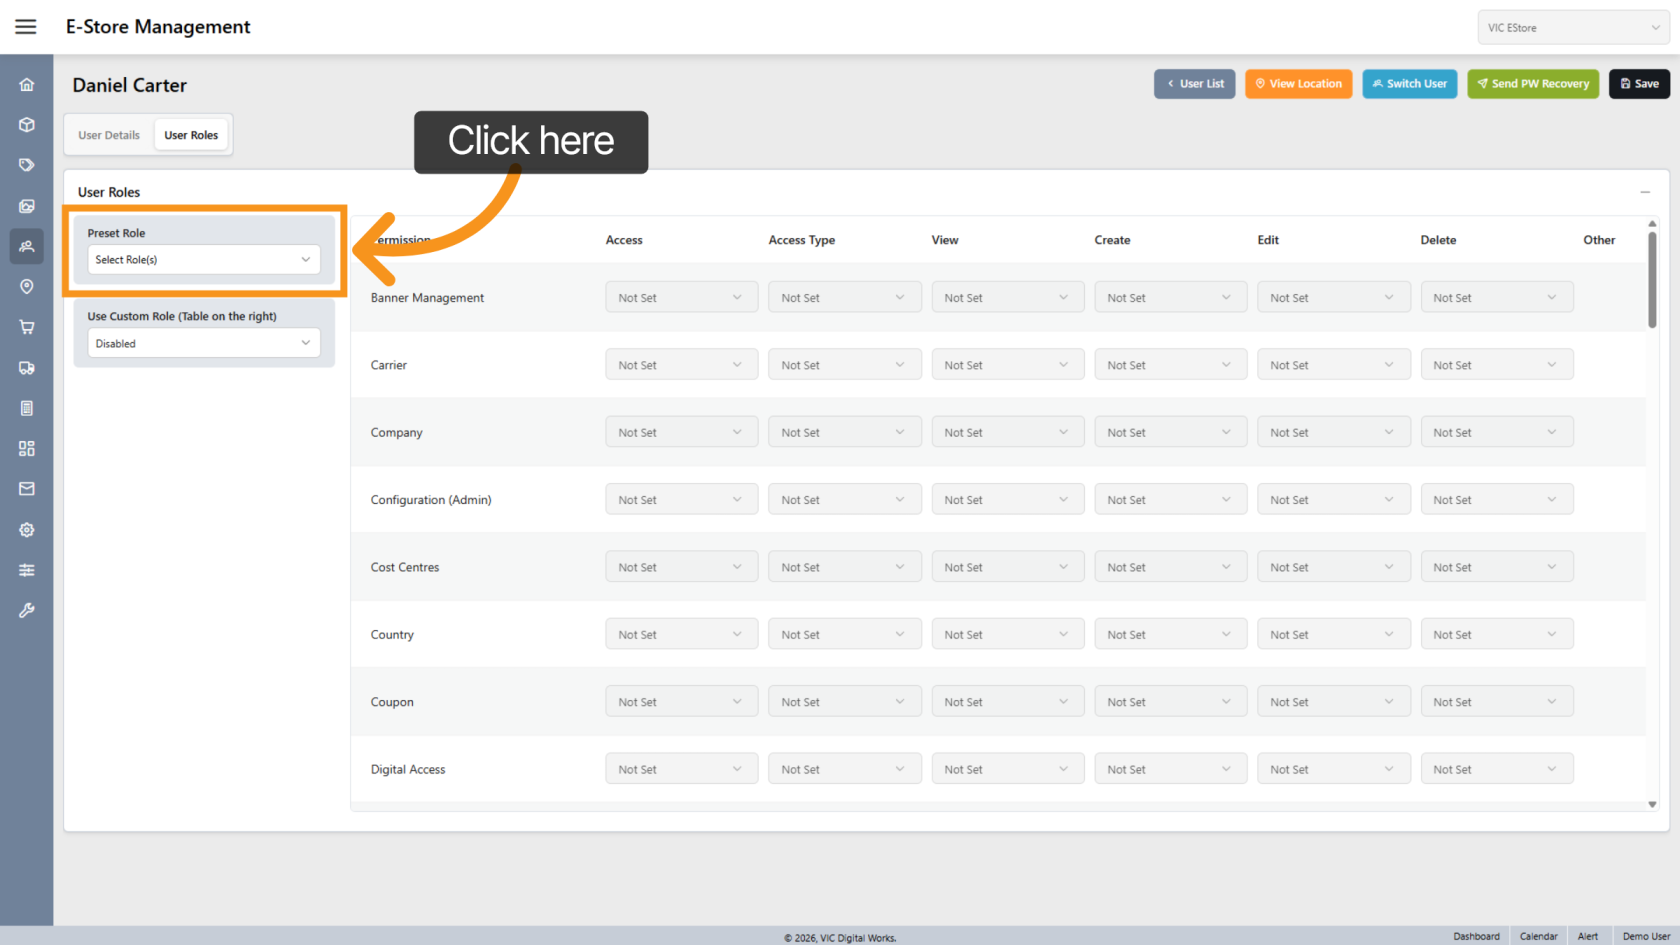1680x945 pixels.
Task: Go to home via sidebar house icon
Action: tap(27, 85)
